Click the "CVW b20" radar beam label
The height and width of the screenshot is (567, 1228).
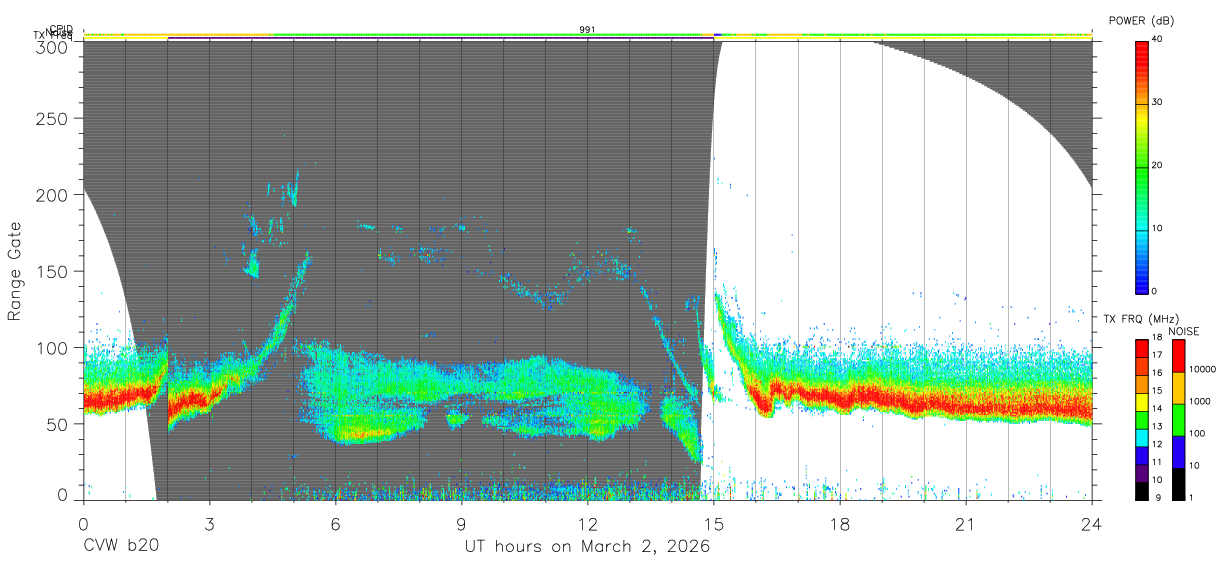tap(121, 547)
